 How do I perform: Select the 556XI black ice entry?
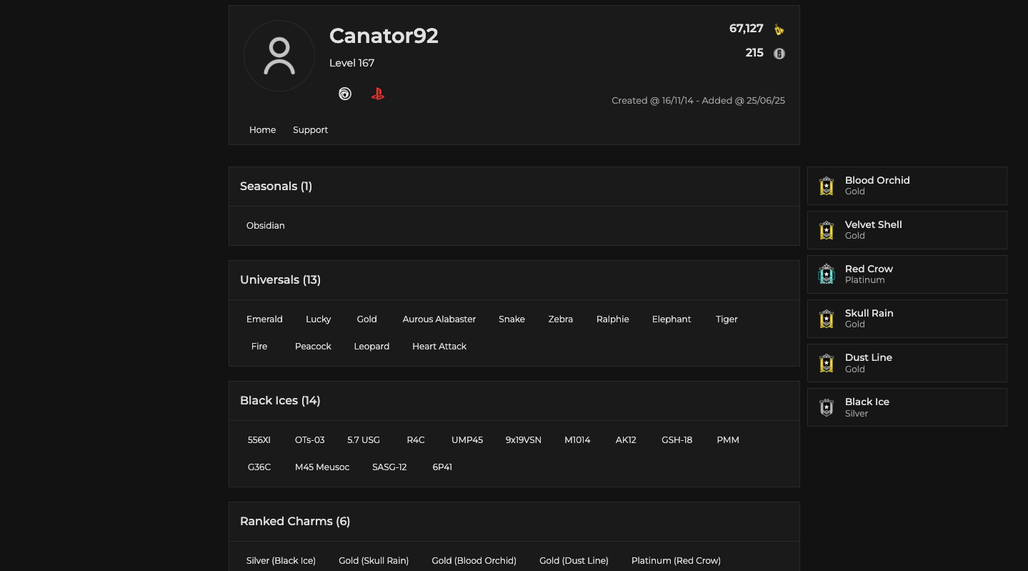pos(259,440)
